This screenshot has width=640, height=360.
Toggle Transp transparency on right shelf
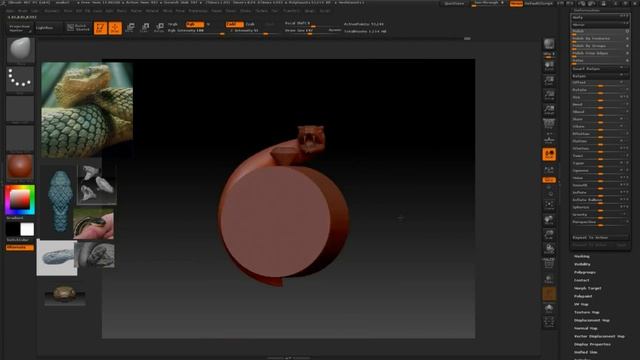[549, 279]
